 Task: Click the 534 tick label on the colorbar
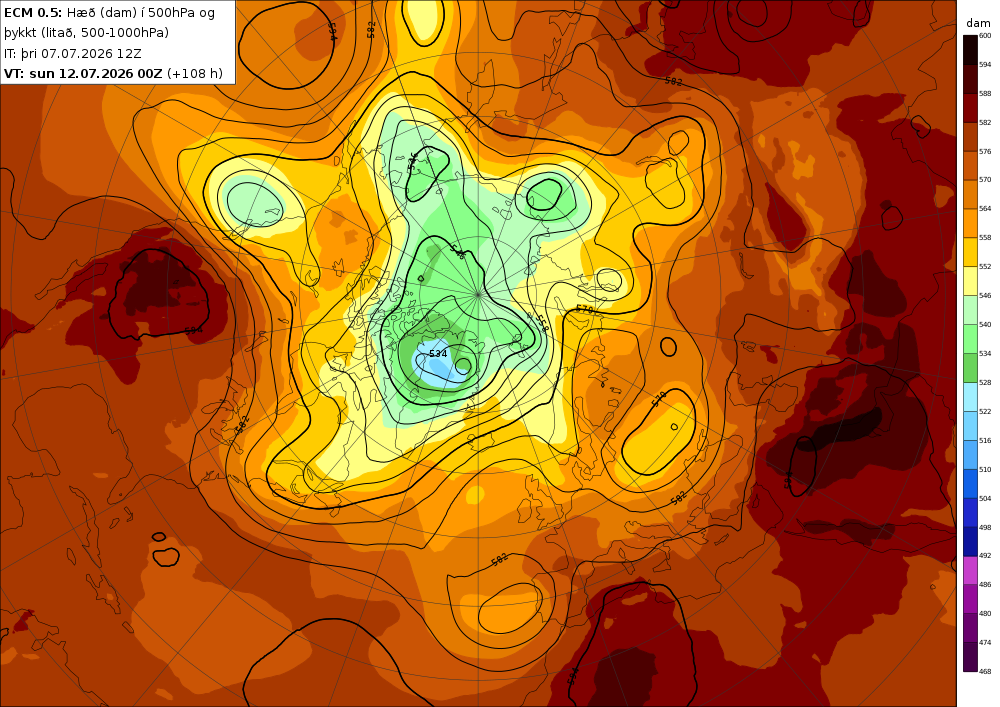(x=985, y=354)
